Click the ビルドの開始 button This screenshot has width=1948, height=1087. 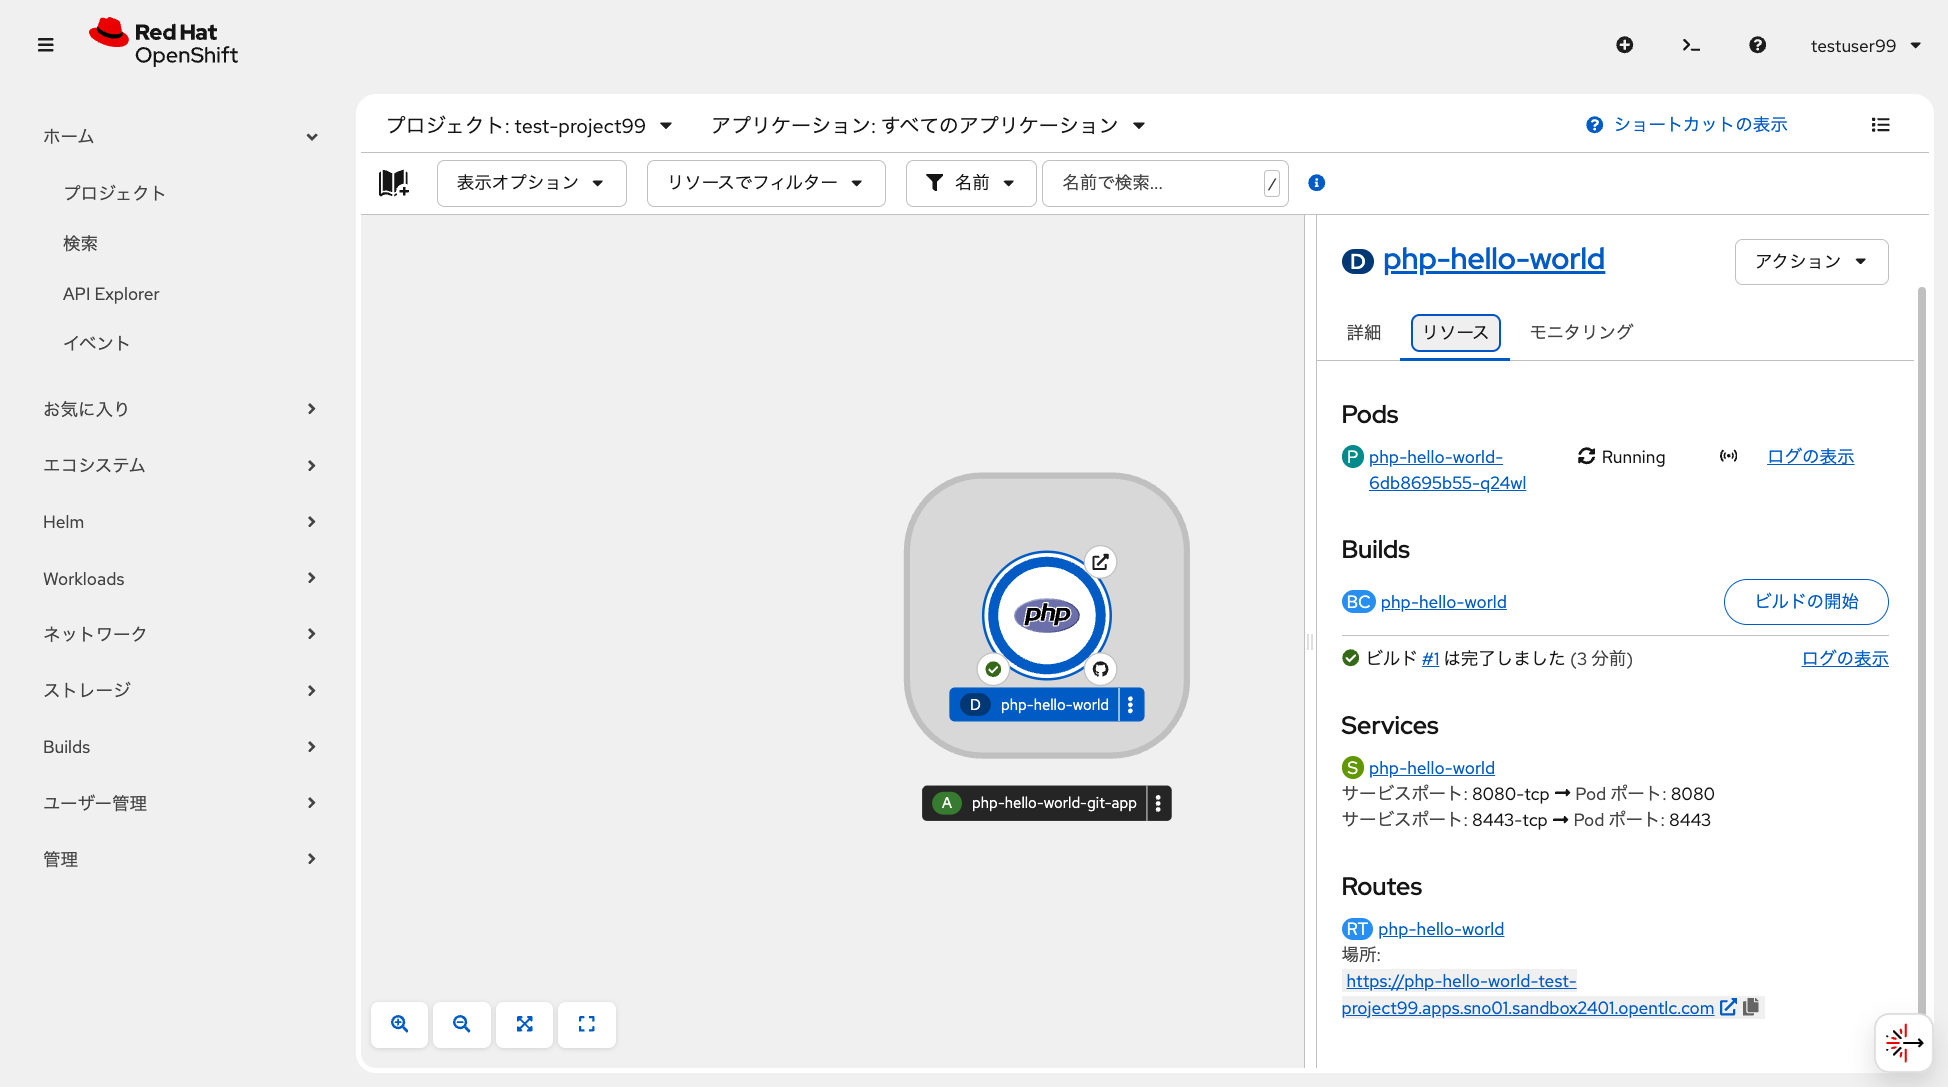tap(1805, 602)
